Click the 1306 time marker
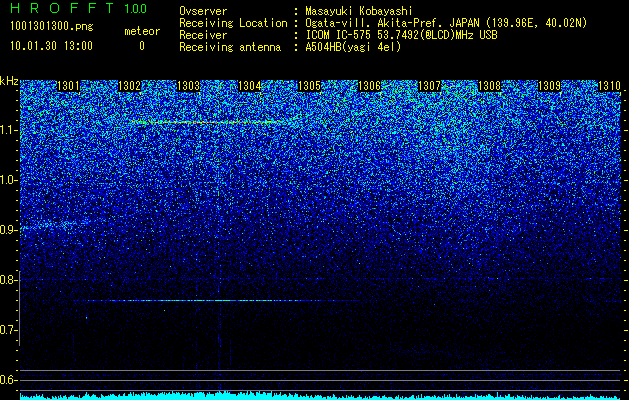This screenshot has width=629, height=400. click(369, 86)
